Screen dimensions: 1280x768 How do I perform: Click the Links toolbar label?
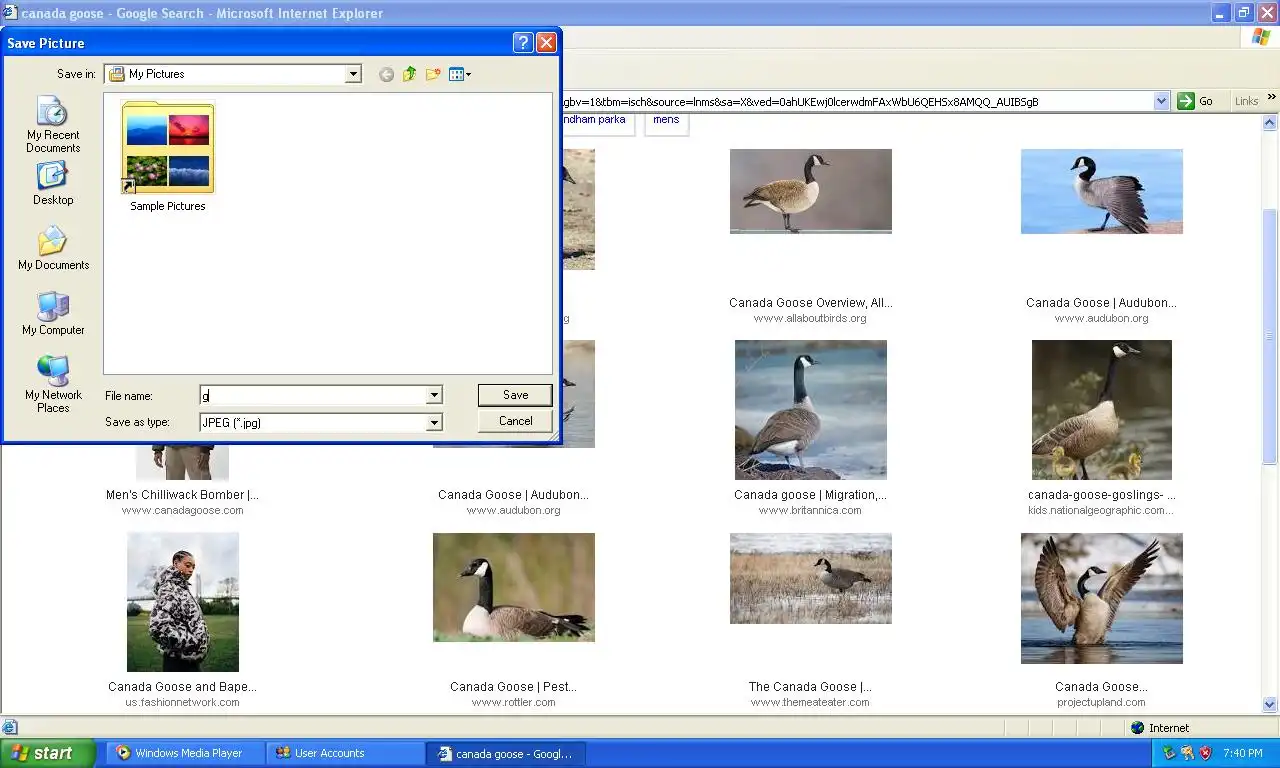[1246, 101]
